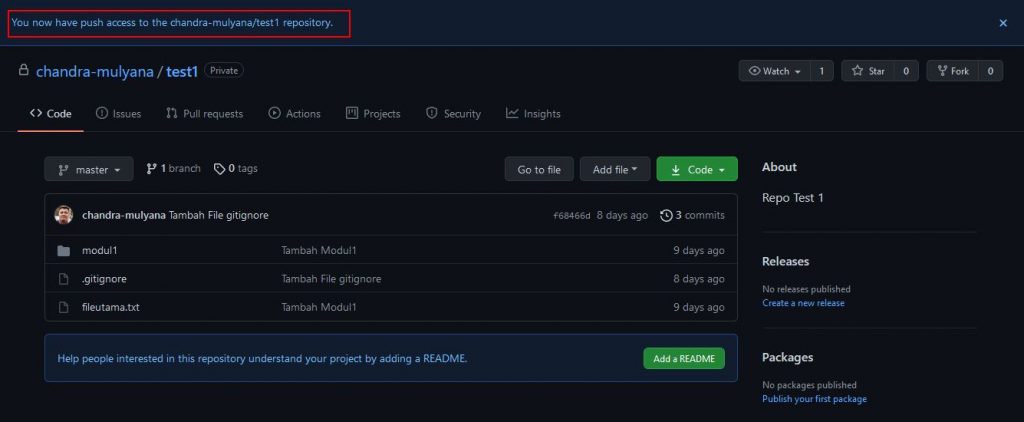Click the modul1 folder icon
This screenshot has height=422, width=1024.
click(64, 250)
